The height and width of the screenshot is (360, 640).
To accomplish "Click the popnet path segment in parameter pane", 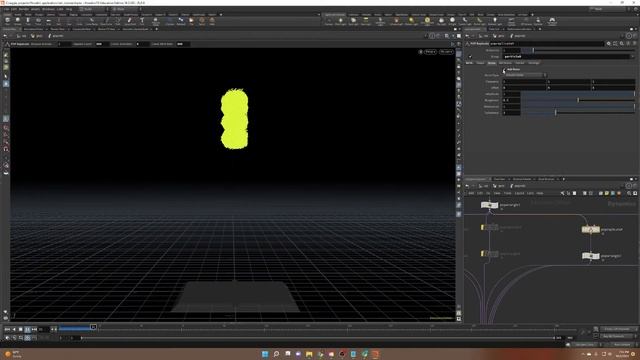I will click(518, 36).
